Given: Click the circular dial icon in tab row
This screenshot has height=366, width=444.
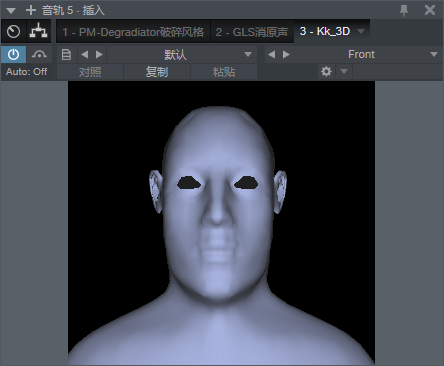Looking at the screenshot, I should click(13, 32).
